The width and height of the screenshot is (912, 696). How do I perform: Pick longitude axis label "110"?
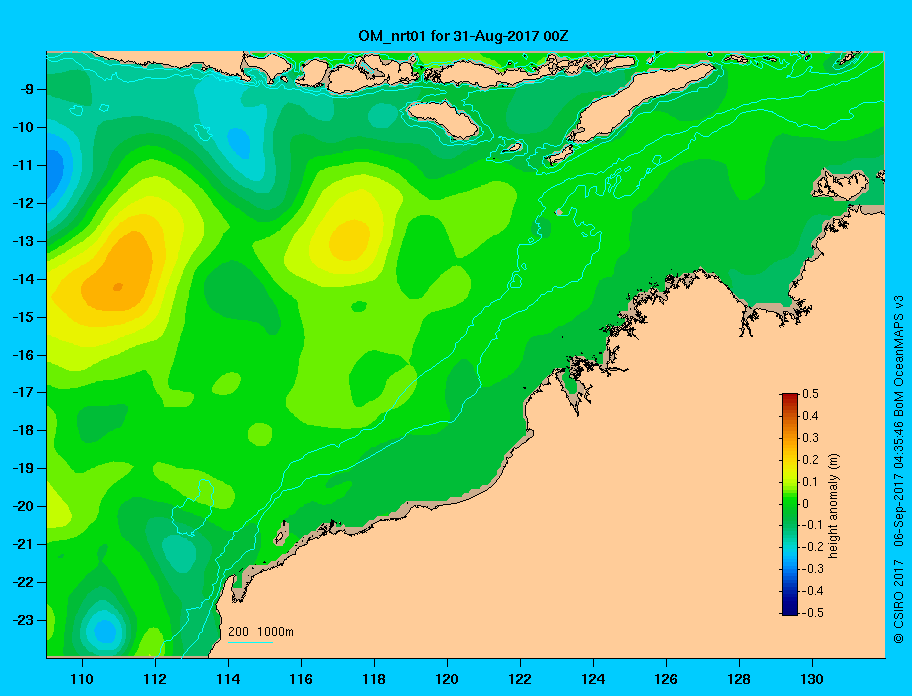(x=82, y=679)
